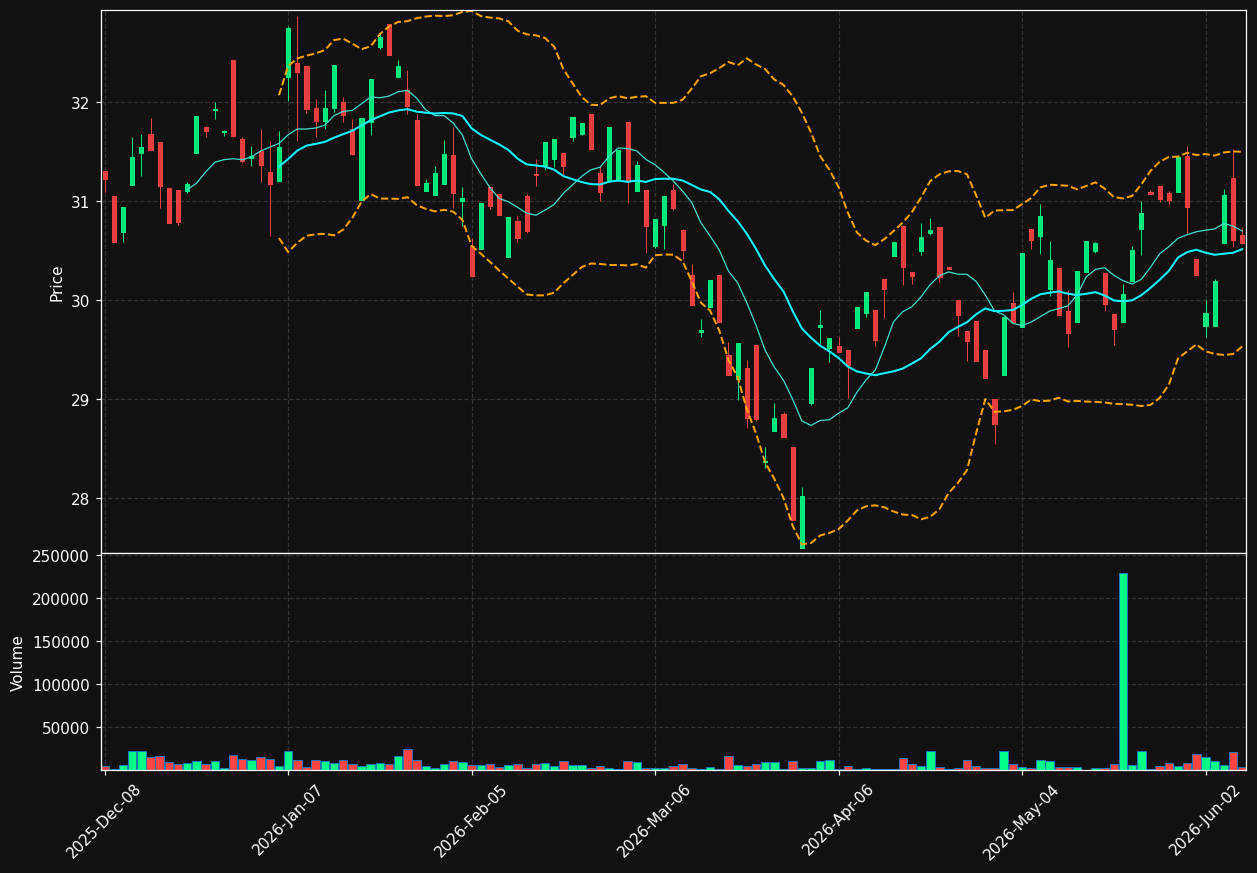Click volume tick label 100000

[x=62, y=685]
